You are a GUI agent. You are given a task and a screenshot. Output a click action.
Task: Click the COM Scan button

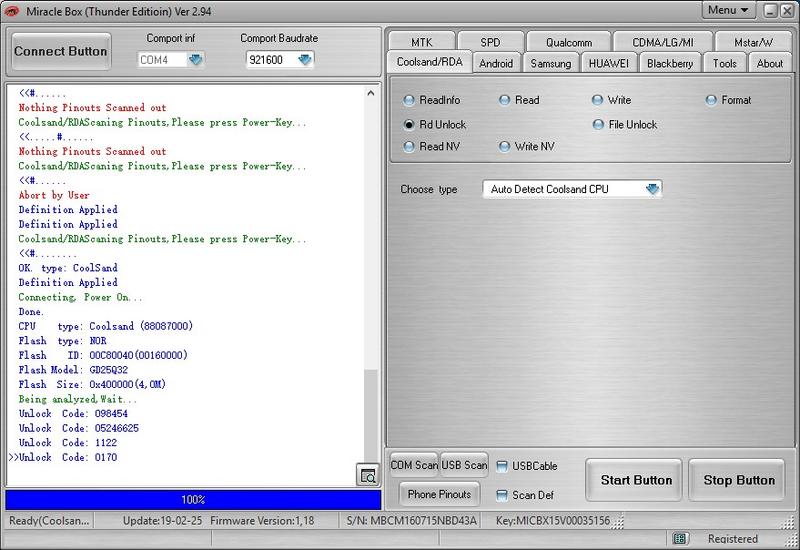(414, 465)
